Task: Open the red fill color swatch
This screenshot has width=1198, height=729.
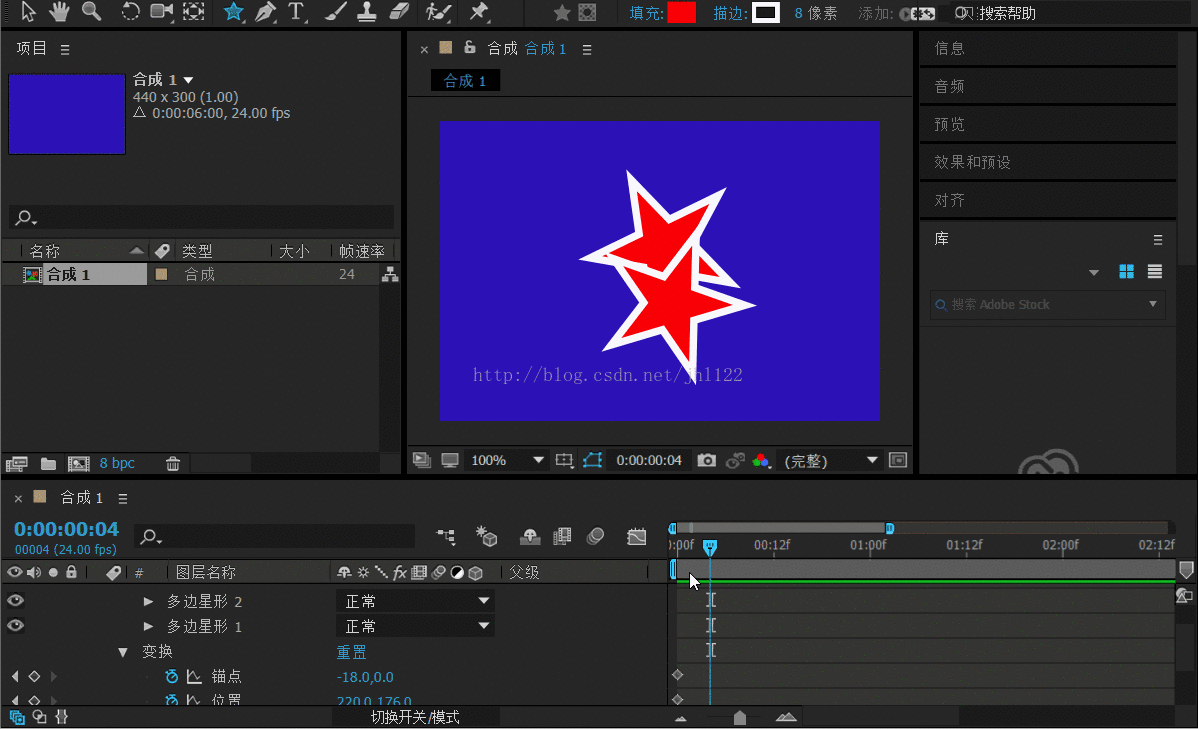Action: 682,12
